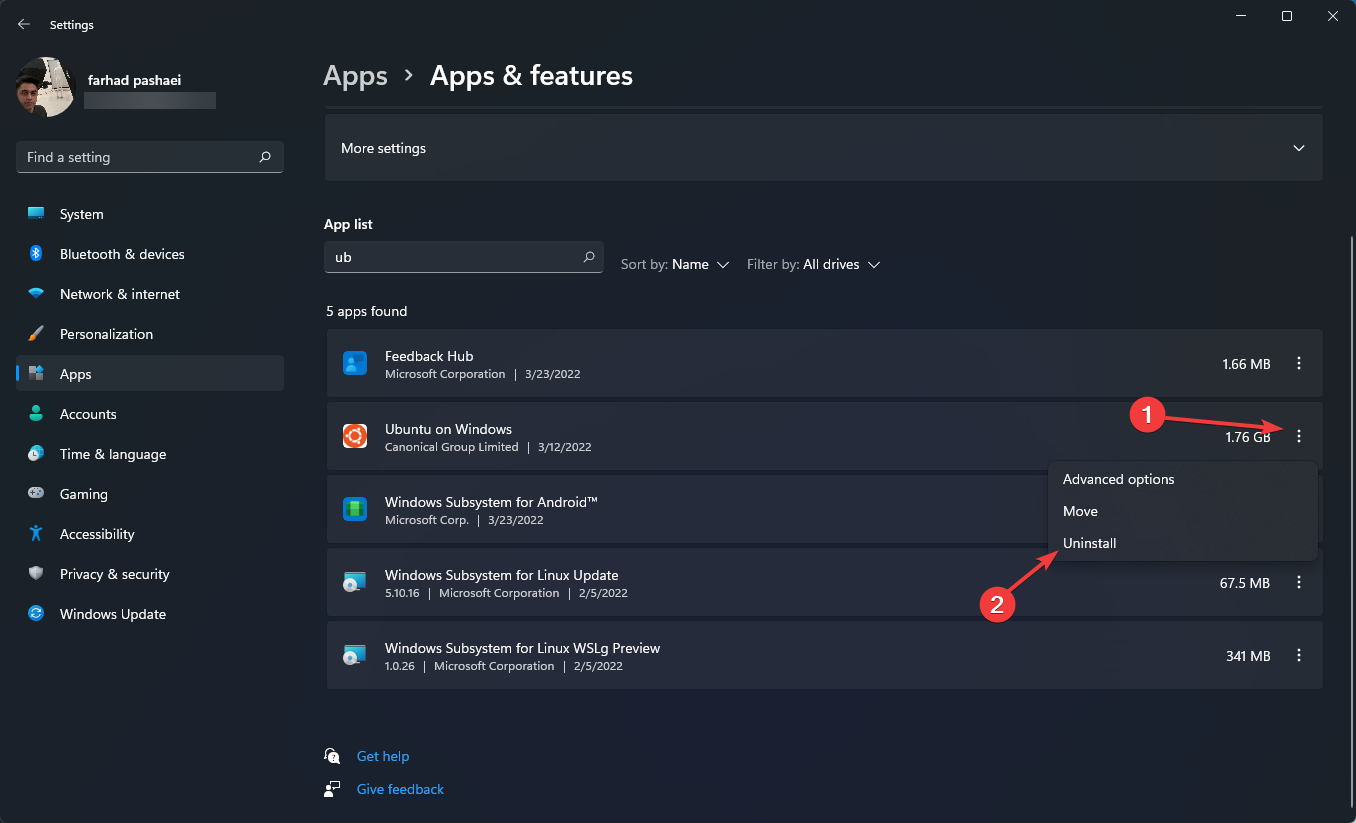This screenshot has width=1356, height=823.
Task: Open Windows Update settings
Action: (112, 613)
